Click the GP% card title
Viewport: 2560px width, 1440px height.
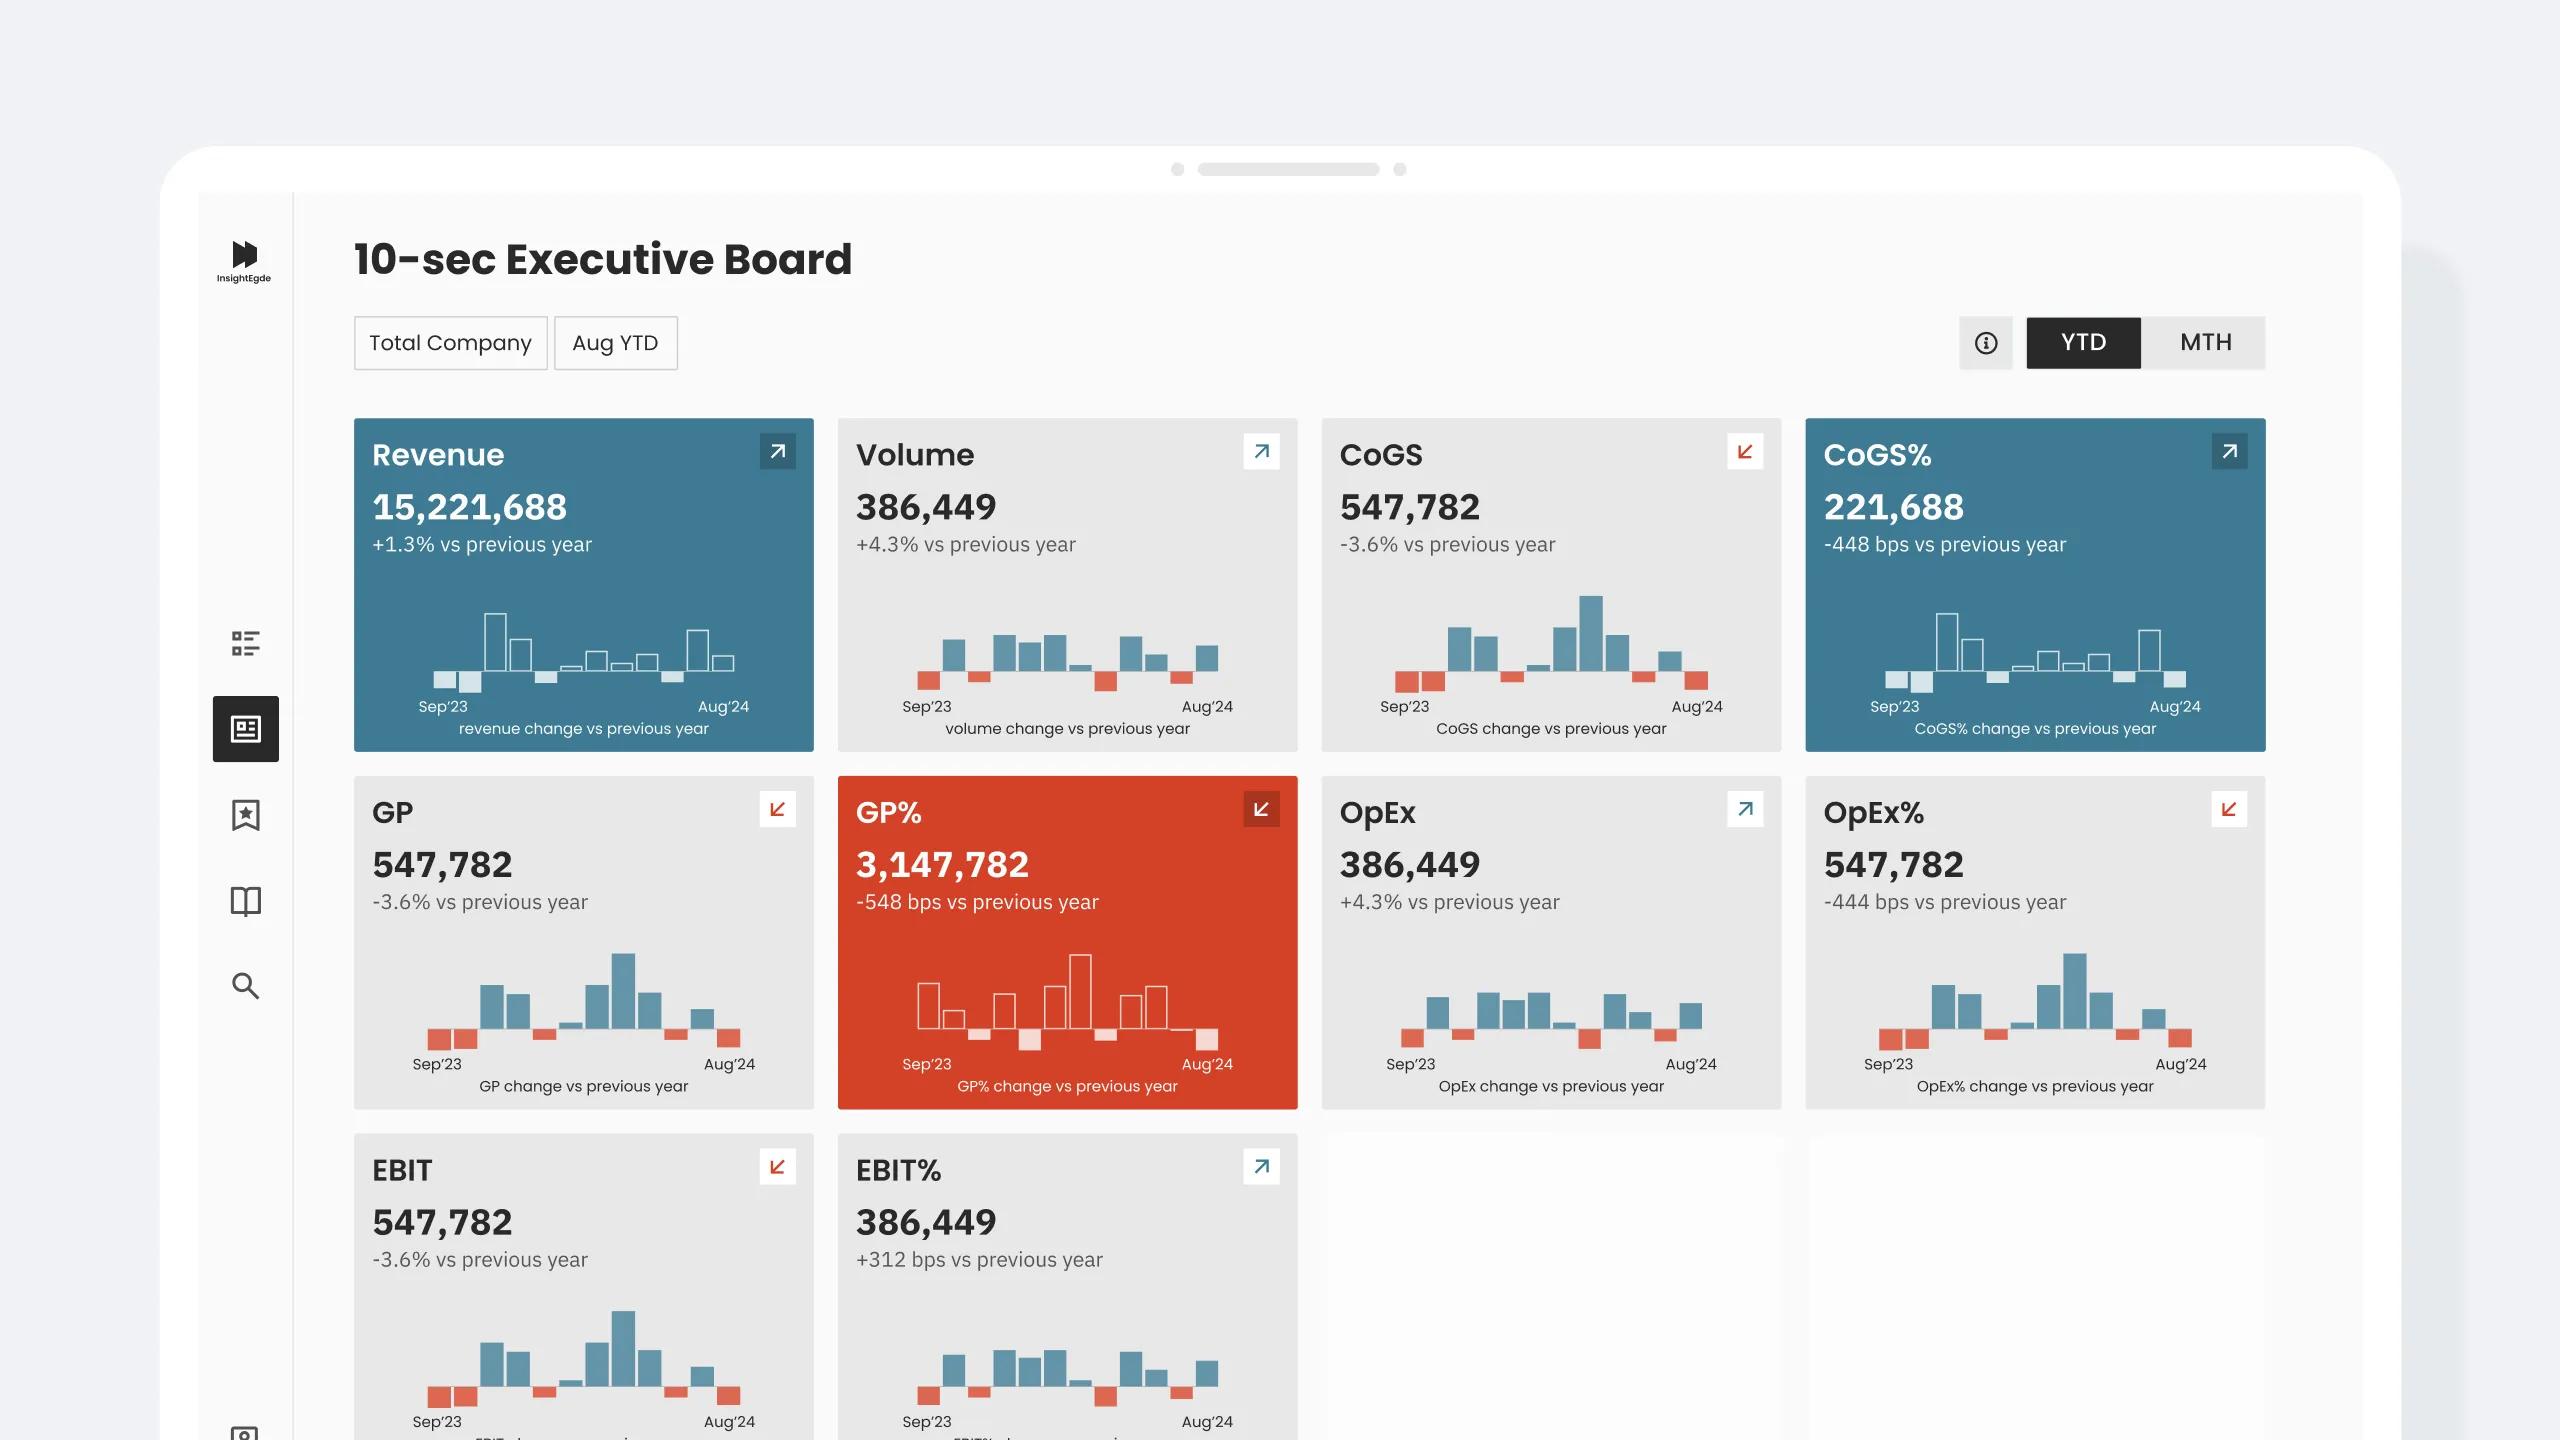[x=889, y=813]
